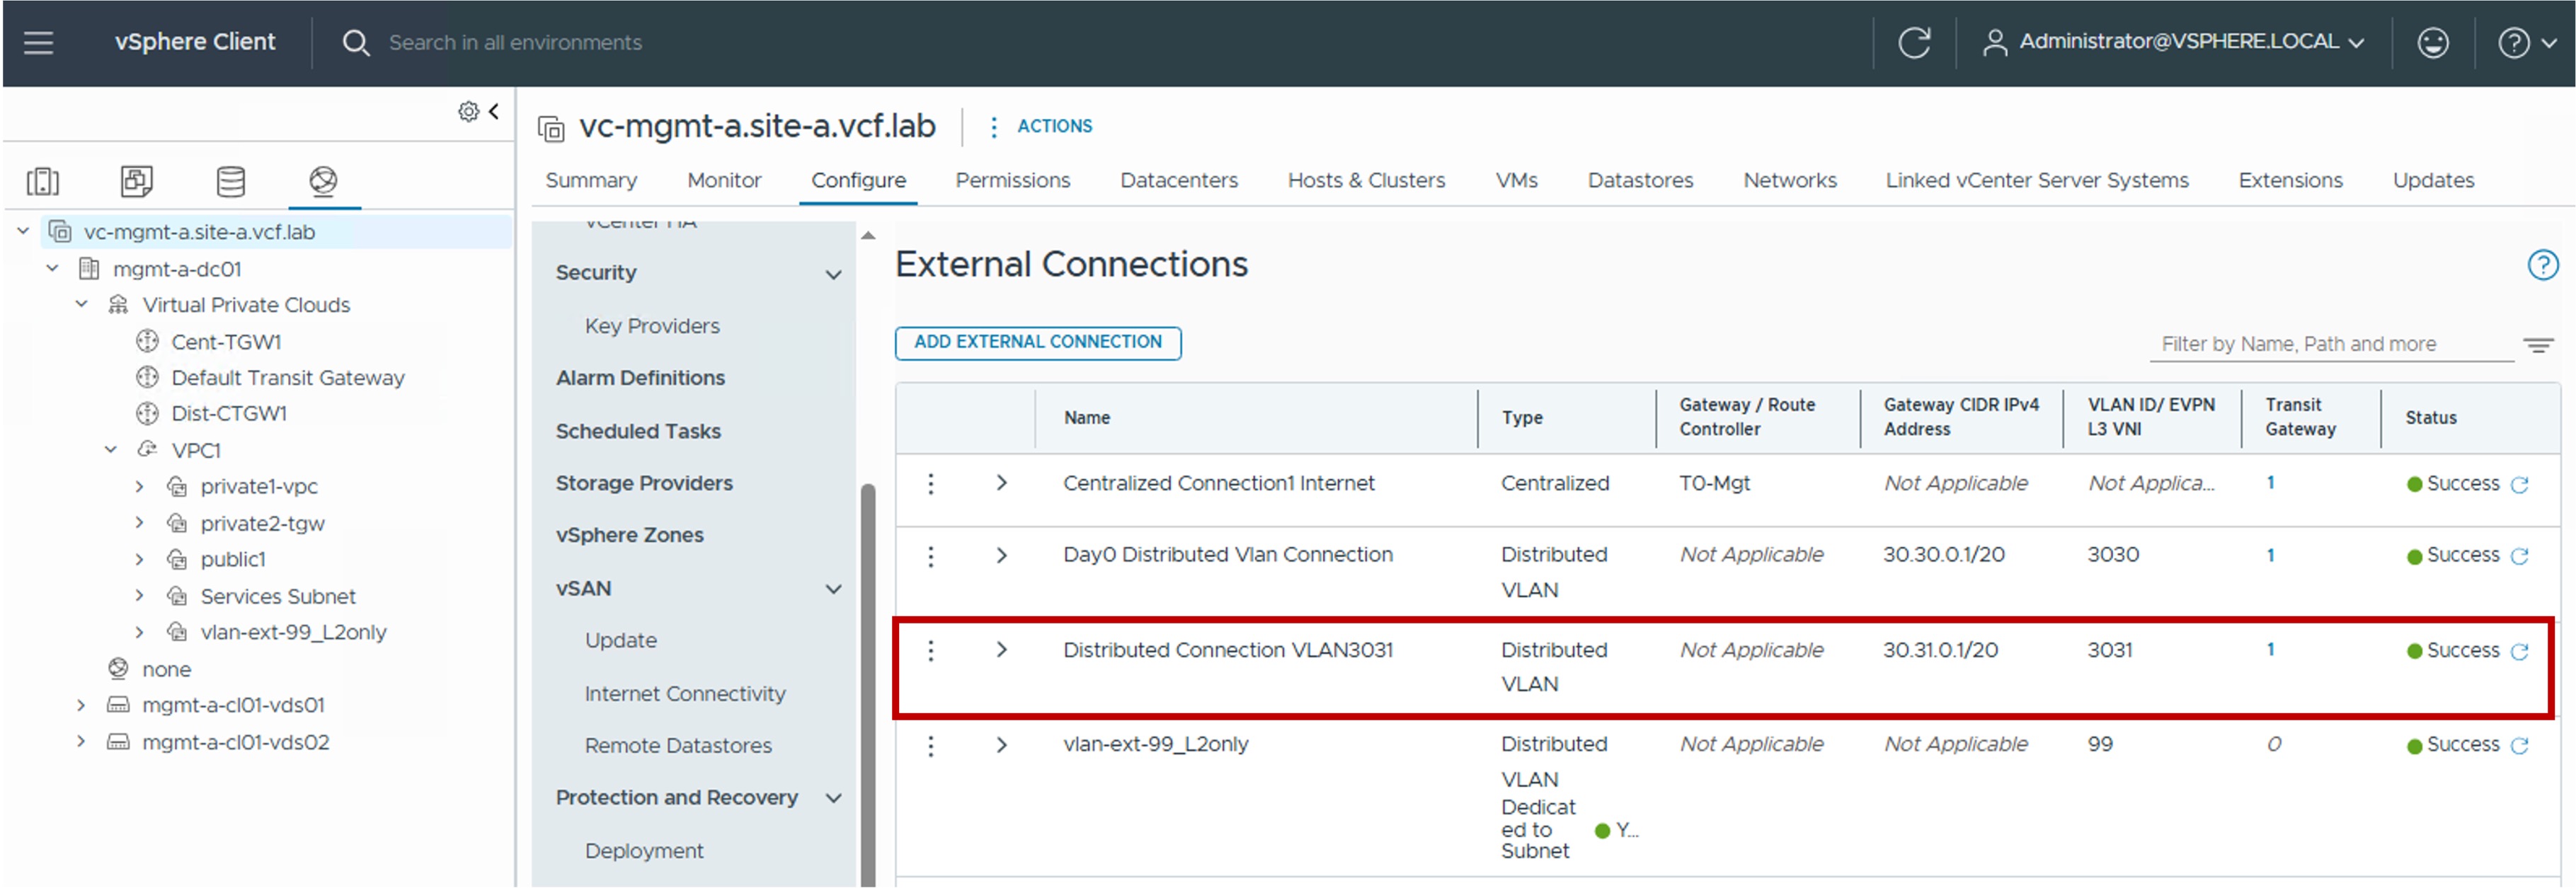
Task: Open the ACTIONS menu for vc-mgmt-a
Action: tap(1040, 127)
